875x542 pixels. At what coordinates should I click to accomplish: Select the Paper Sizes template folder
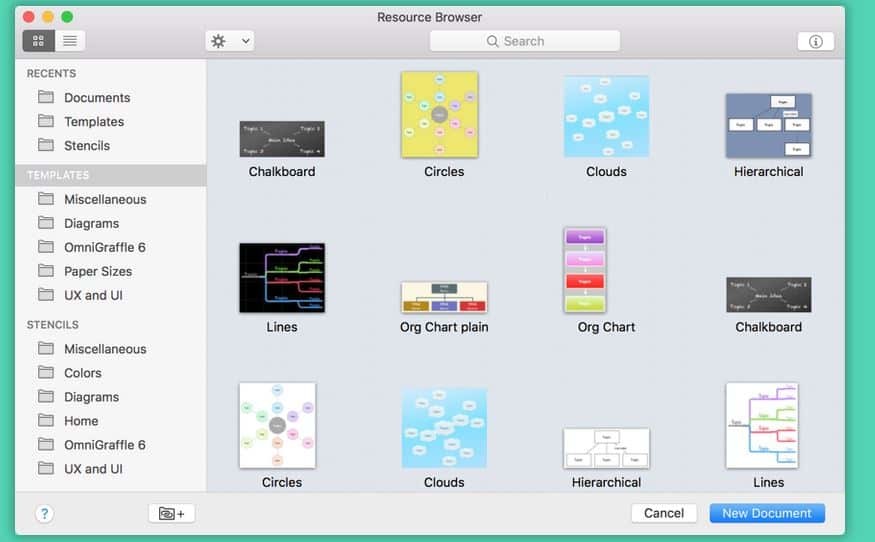pos(97,271)
